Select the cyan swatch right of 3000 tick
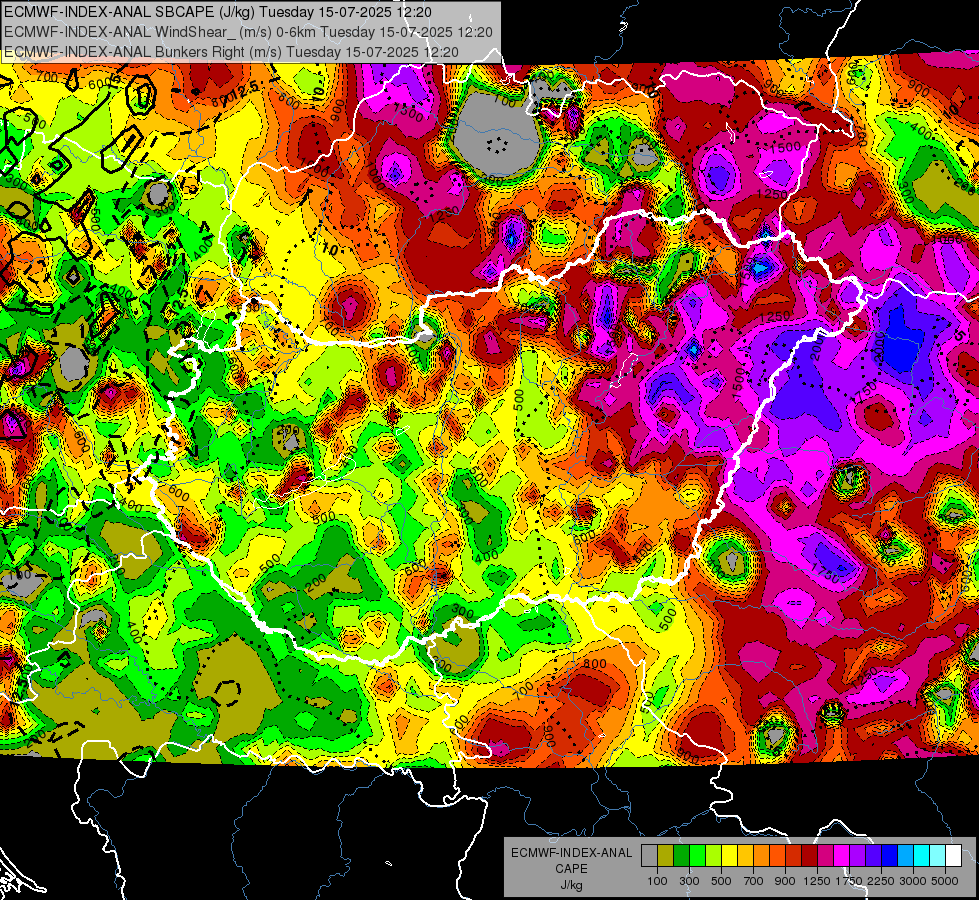 (x=922, y=856)
